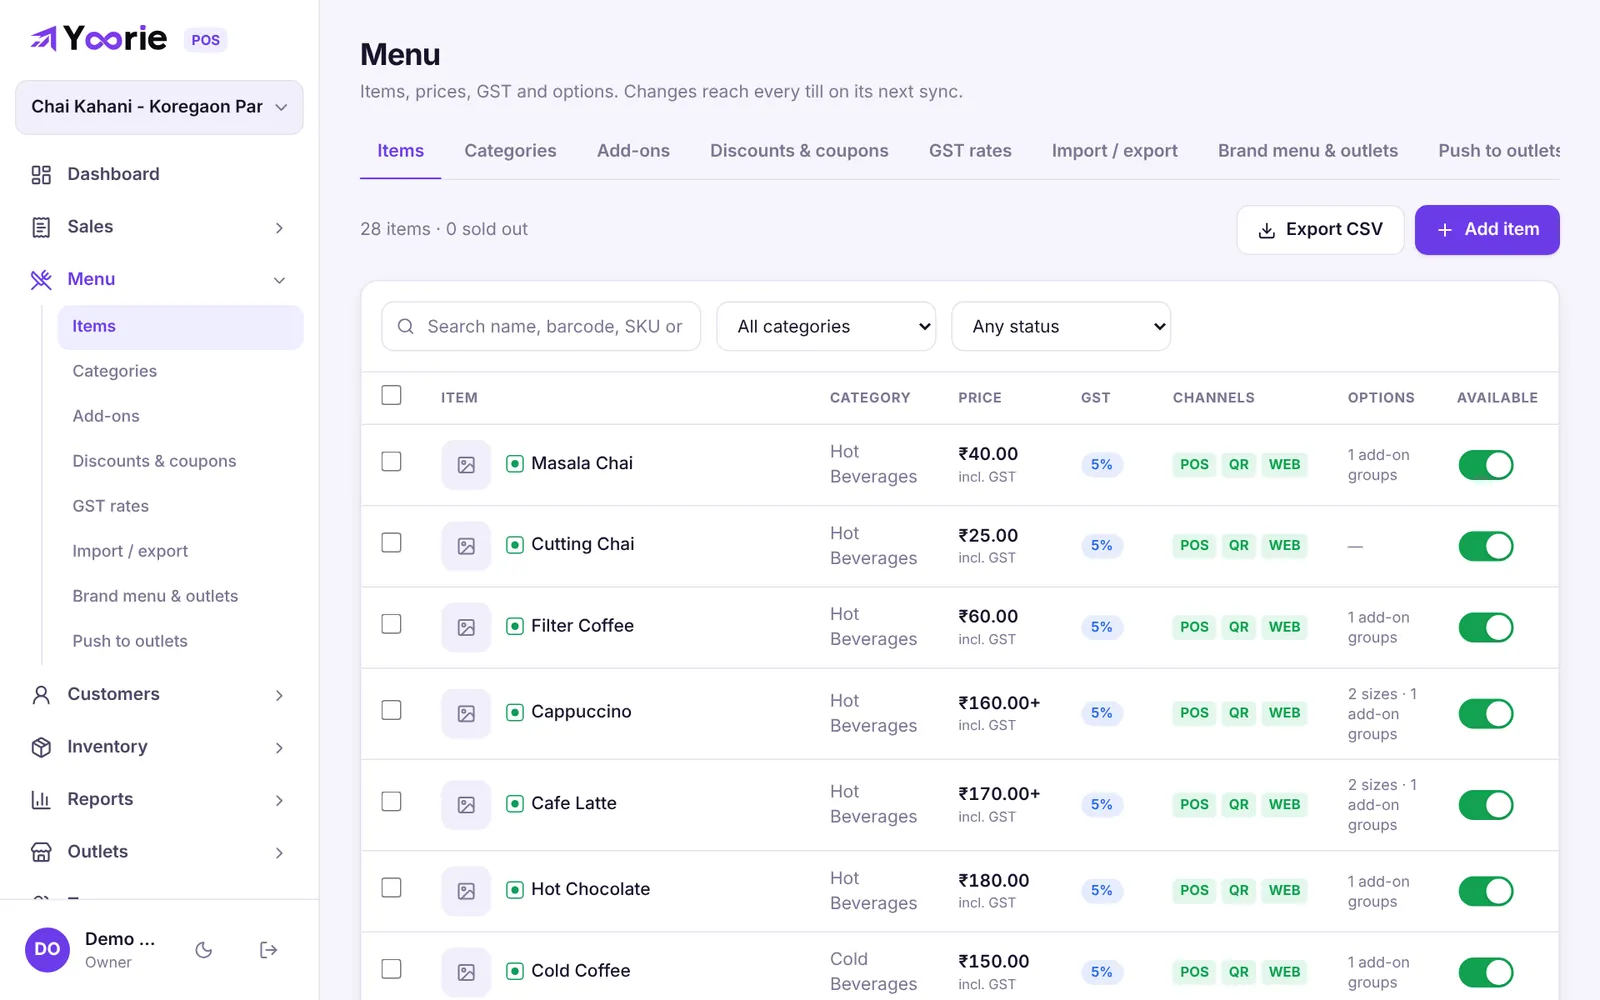Switch to the Categories tab
Viewport: 1600px width, 1000px height.
coord(510,151)
